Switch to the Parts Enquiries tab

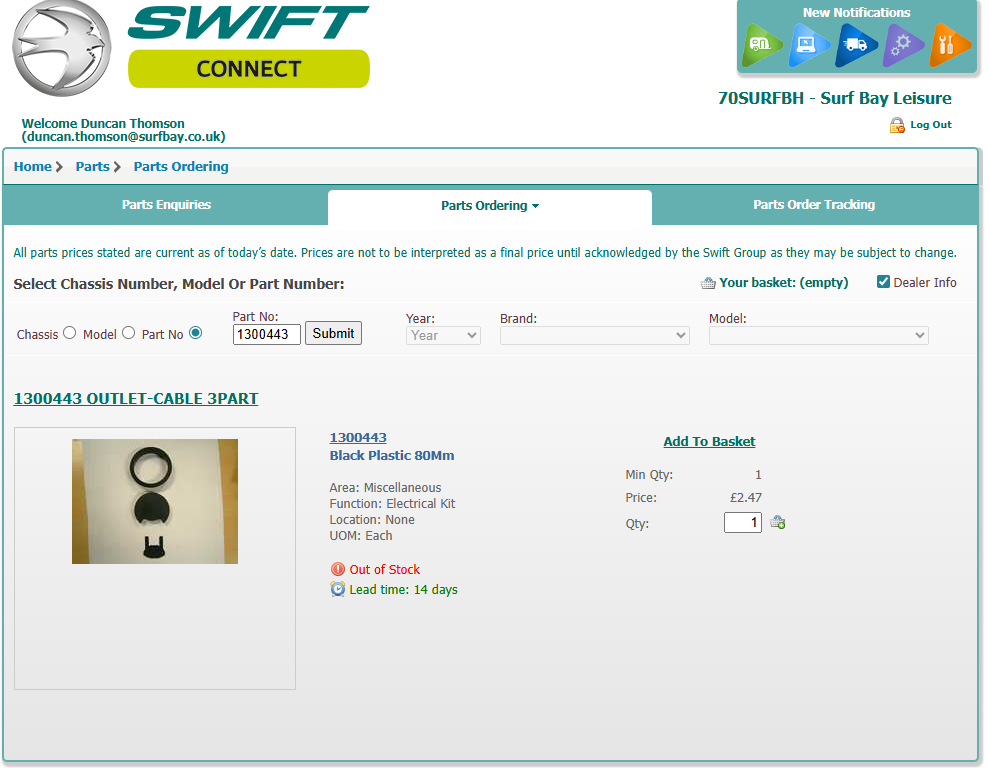(x=166, y=205)
